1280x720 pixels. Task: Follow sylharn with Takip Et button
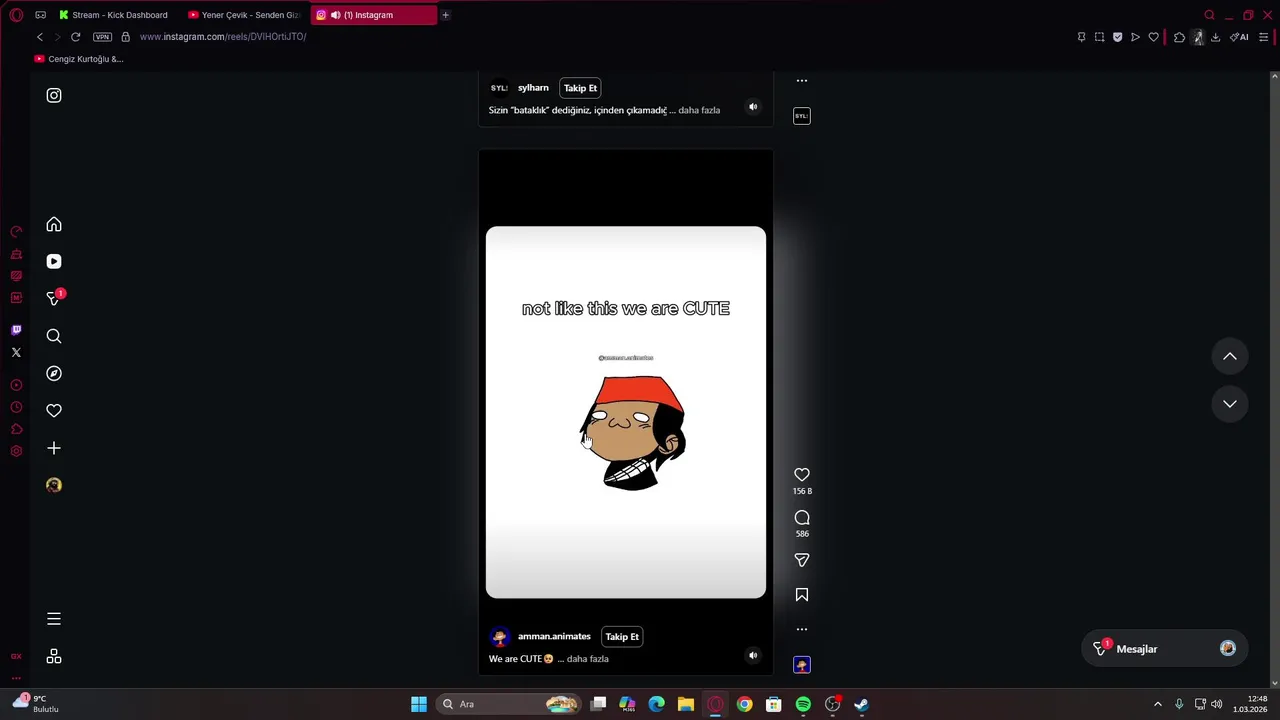[580, 88]
